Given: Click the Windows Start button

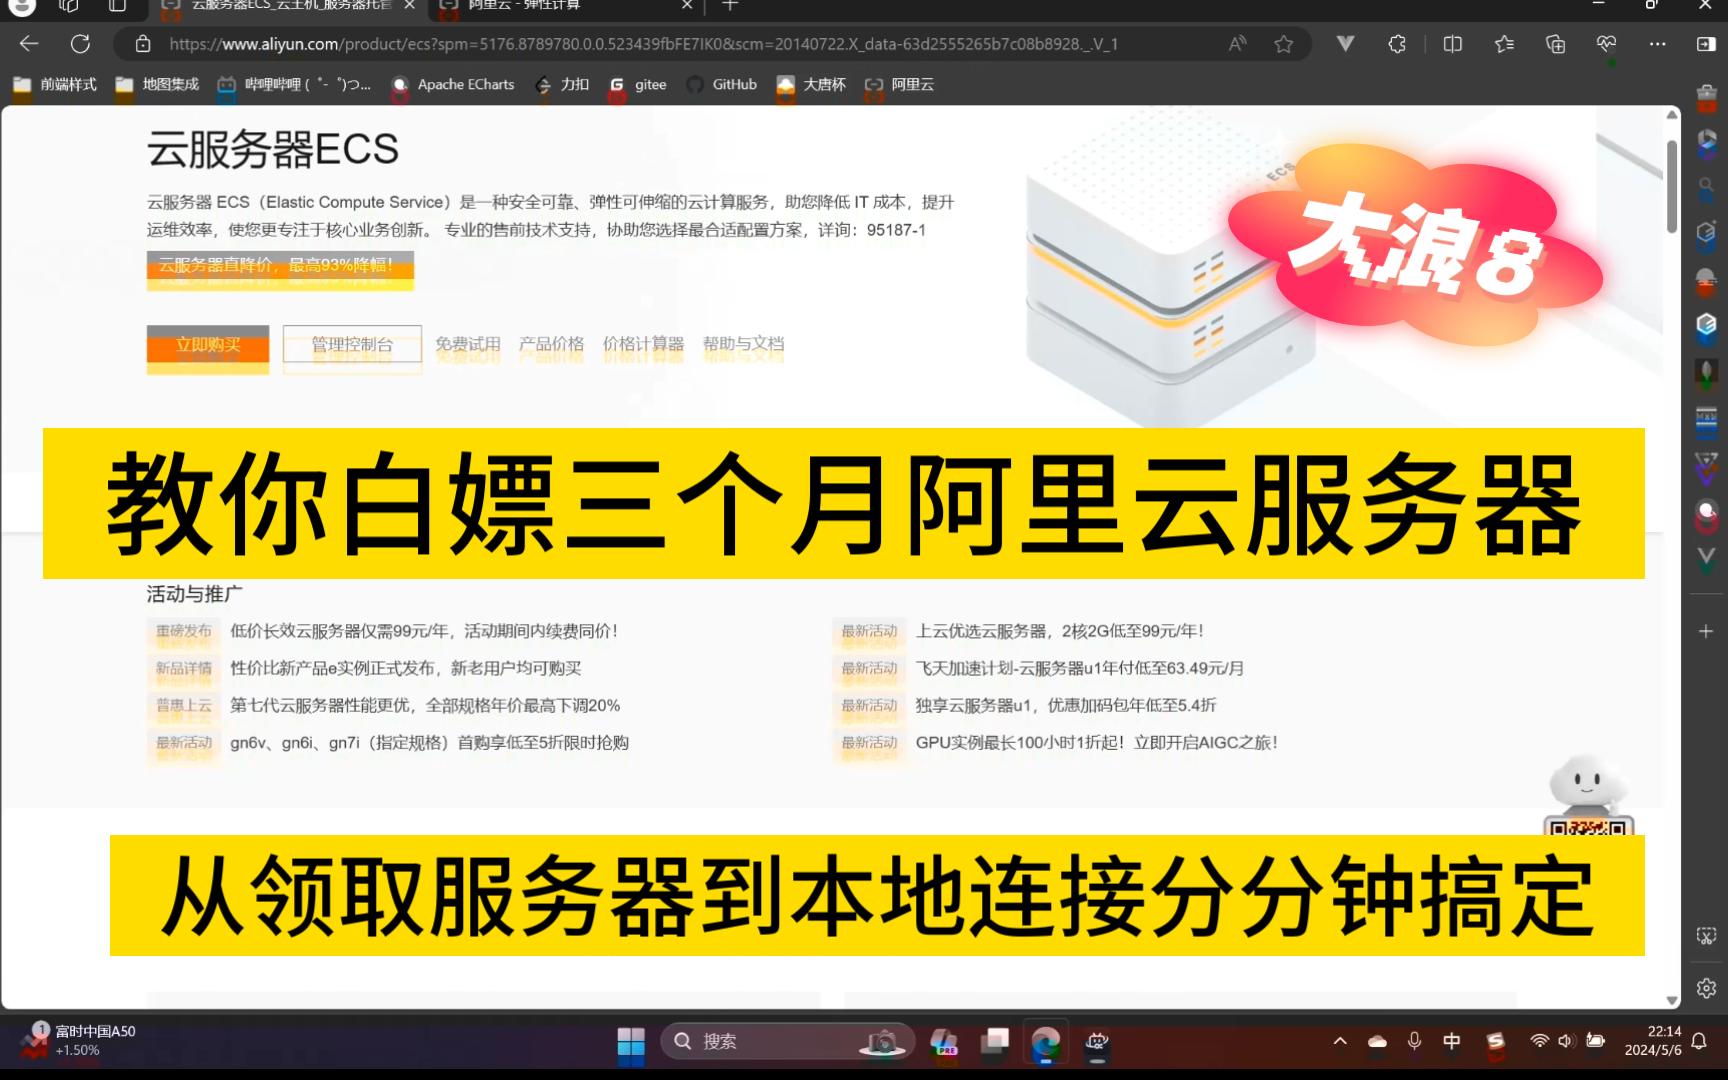Looking at the screenshot, I should (x=631, y=1041).
